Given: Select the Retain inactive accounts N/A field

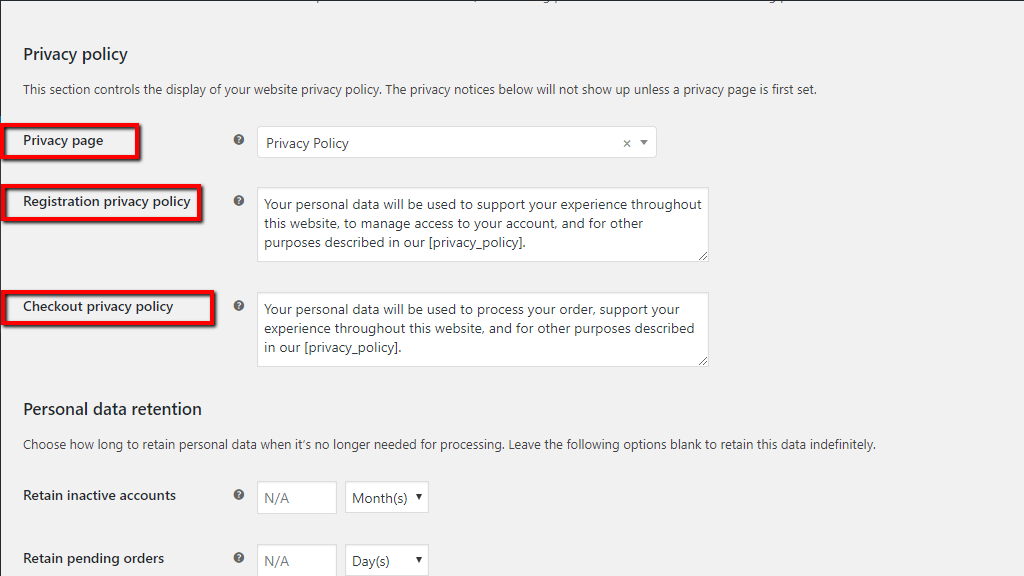Looking at the screenshot, I should point(296,497).
